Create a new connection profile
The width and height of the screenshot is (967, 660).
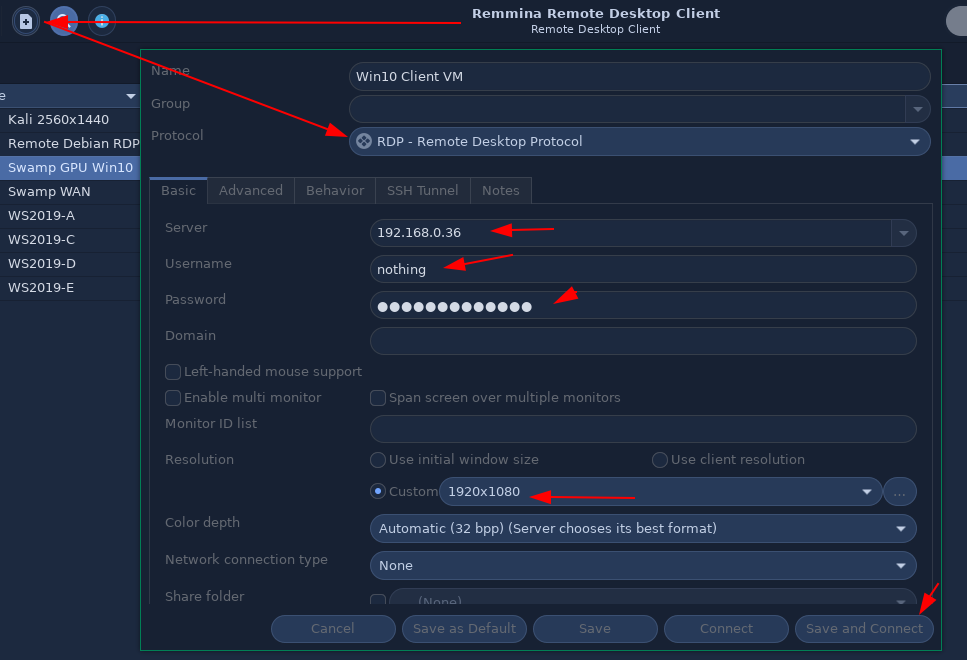point(26,22)
